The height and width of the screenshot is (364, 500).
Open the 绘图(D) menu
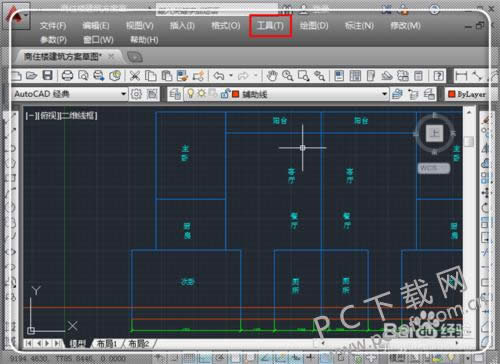click(x=314, y=26)
